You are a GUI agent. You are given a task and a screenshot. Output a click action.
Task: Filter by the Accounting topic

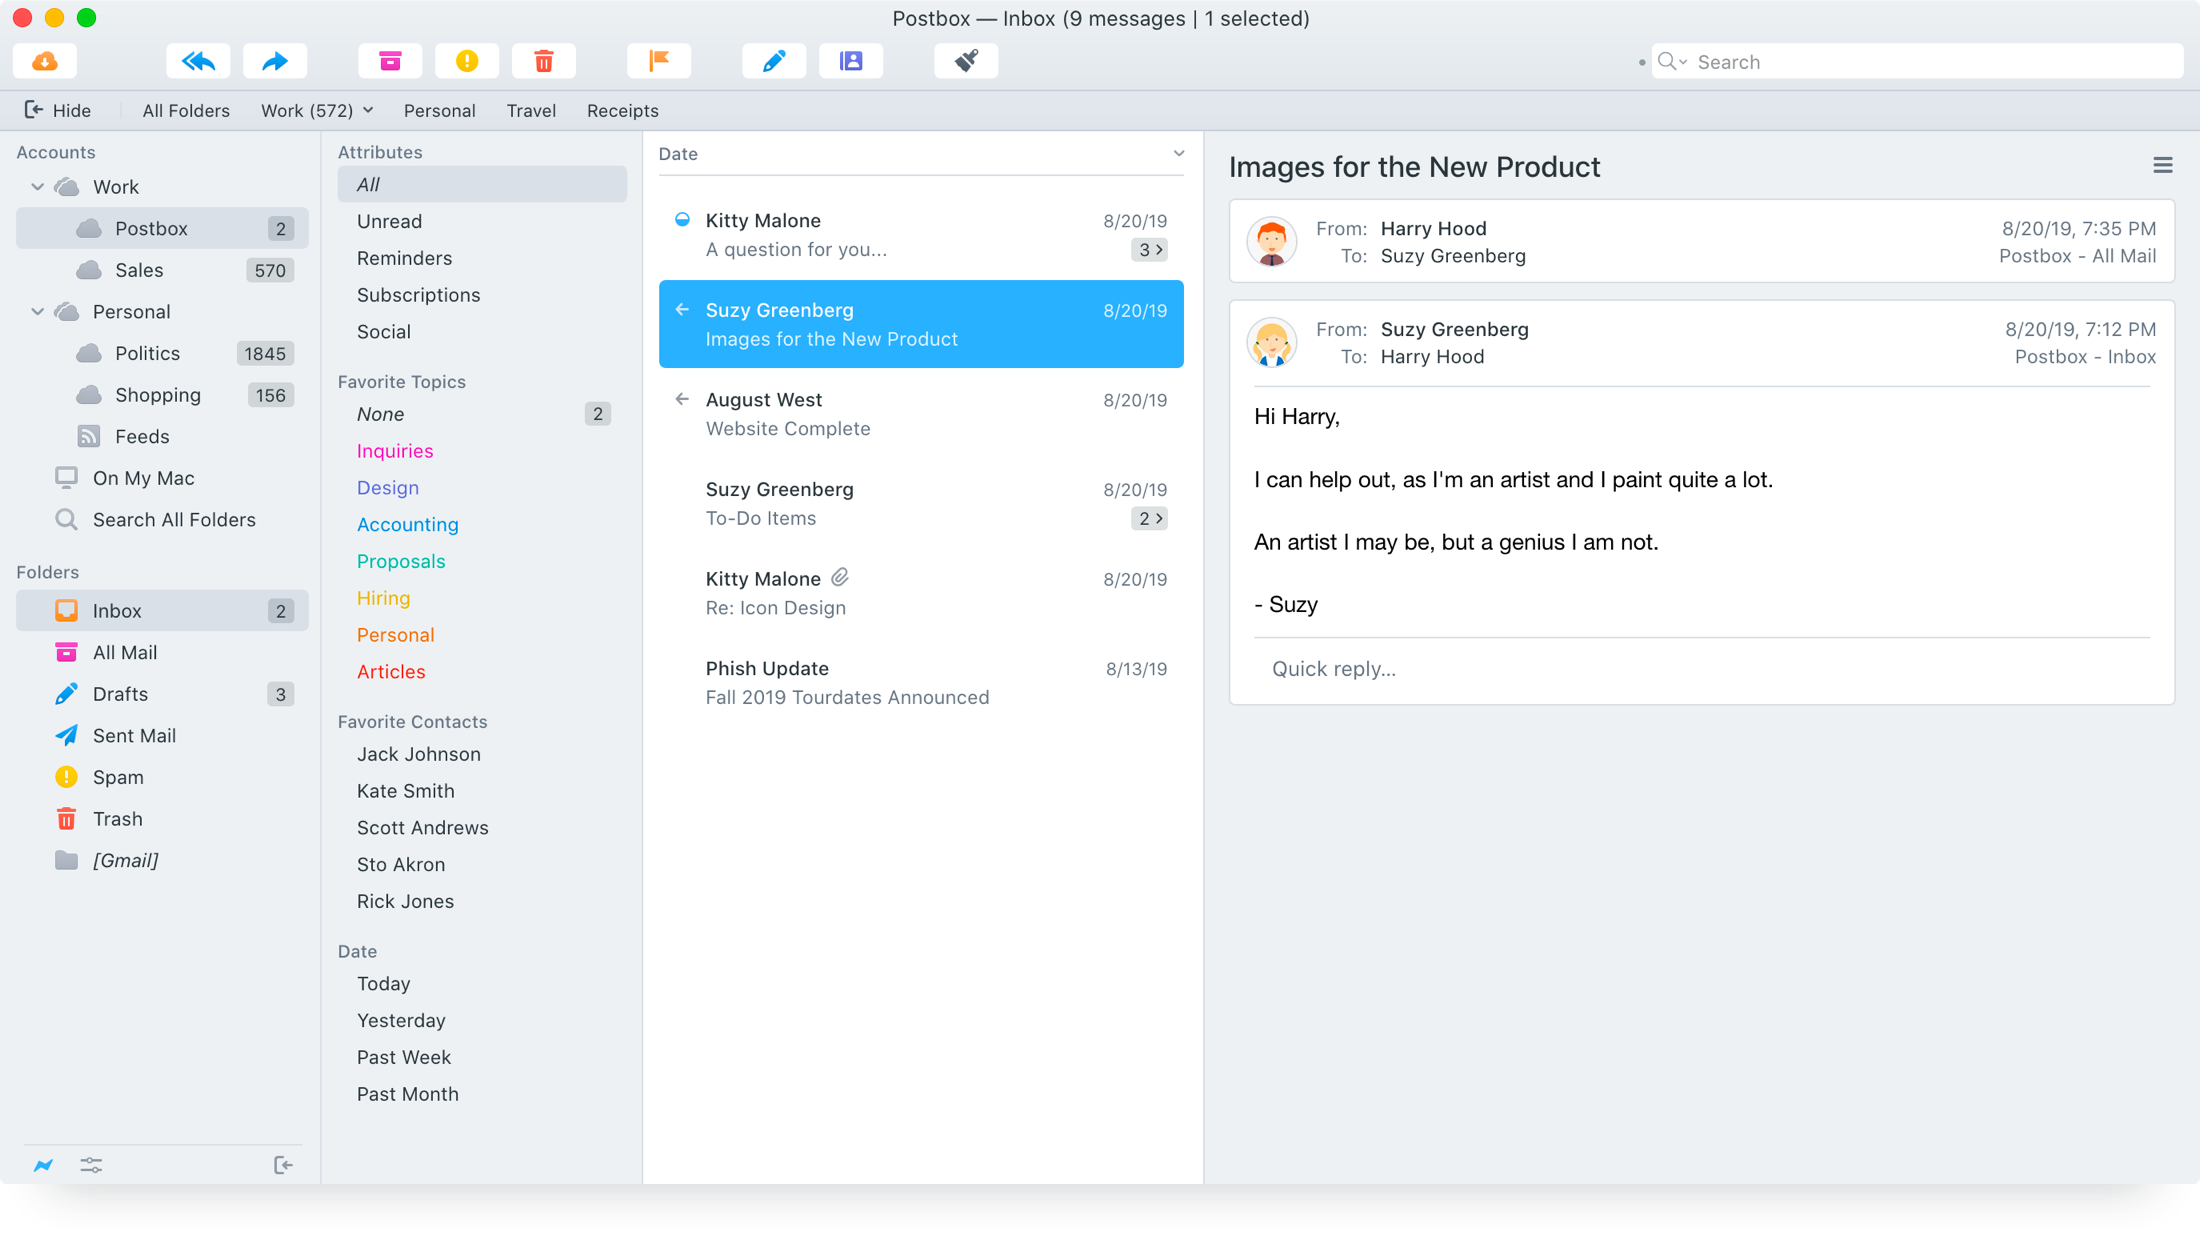[407, 525]
